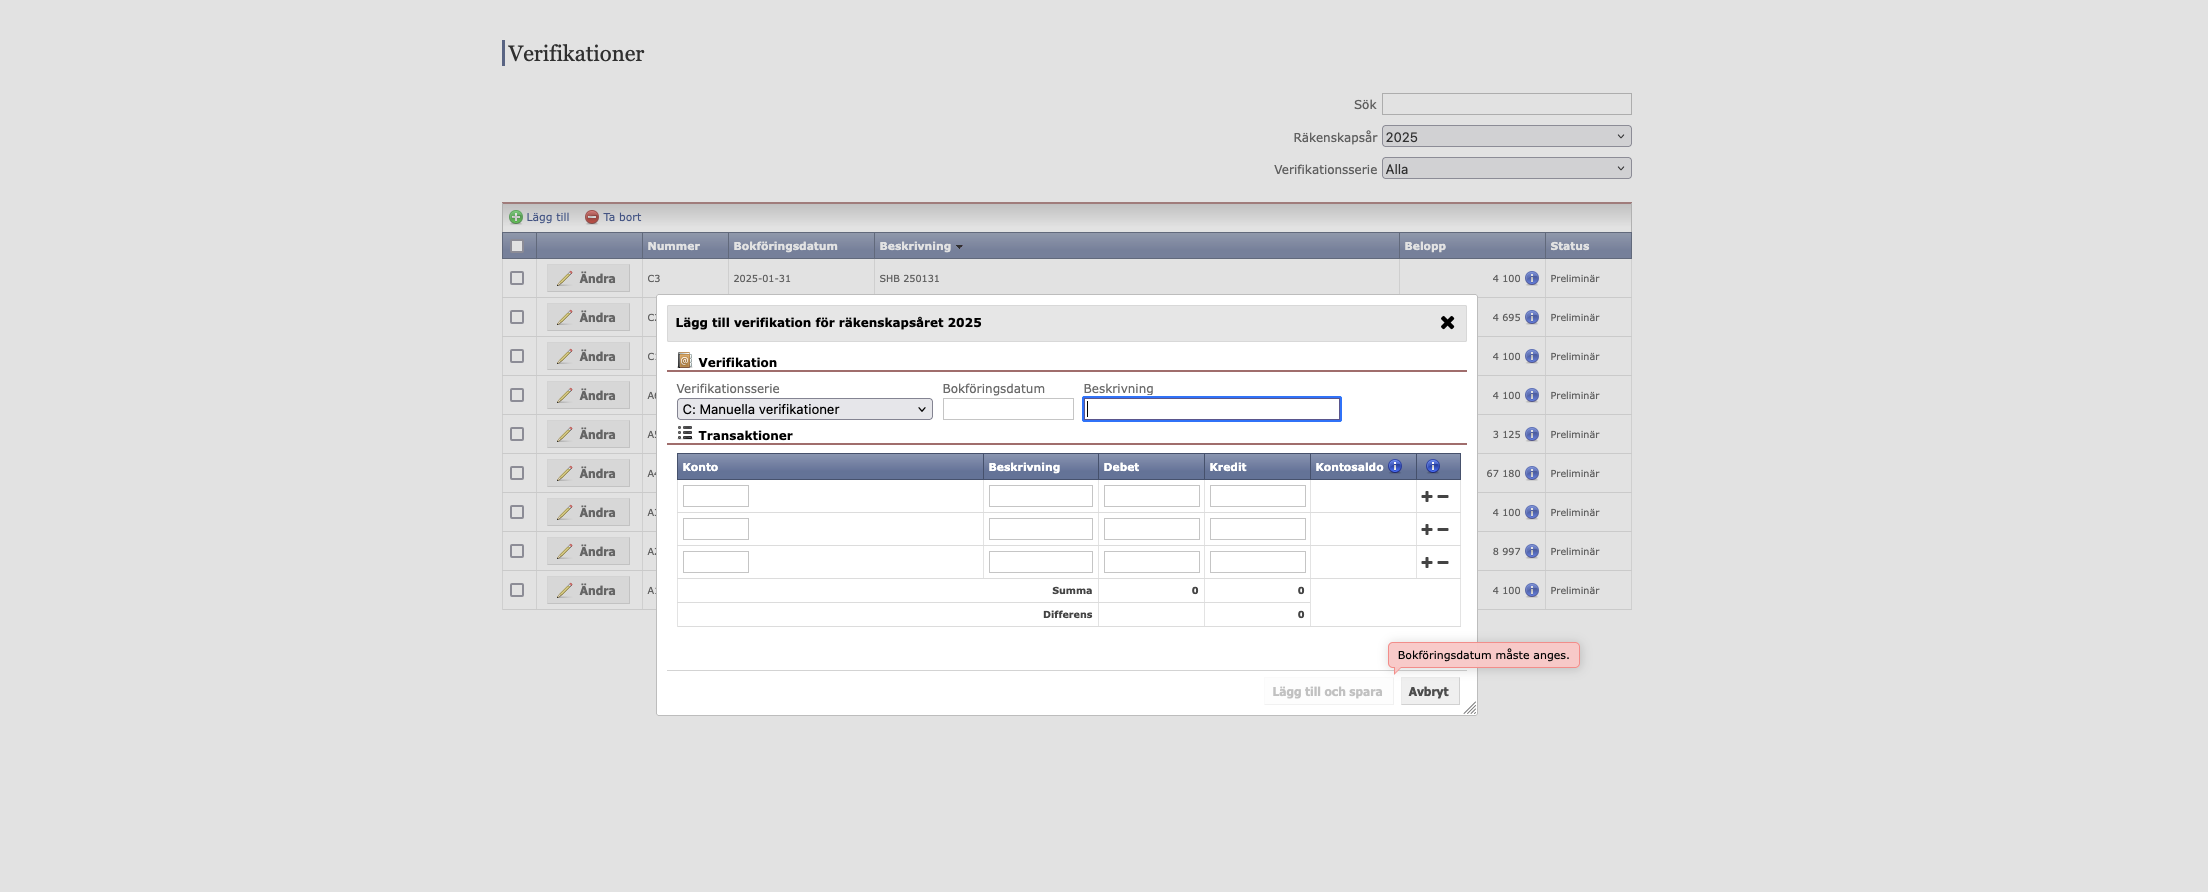Image resolution: width=2208 pixels, height=892 pixels.
Task: Click the Kontosaldo info icon
Action: pos(1395,467)
